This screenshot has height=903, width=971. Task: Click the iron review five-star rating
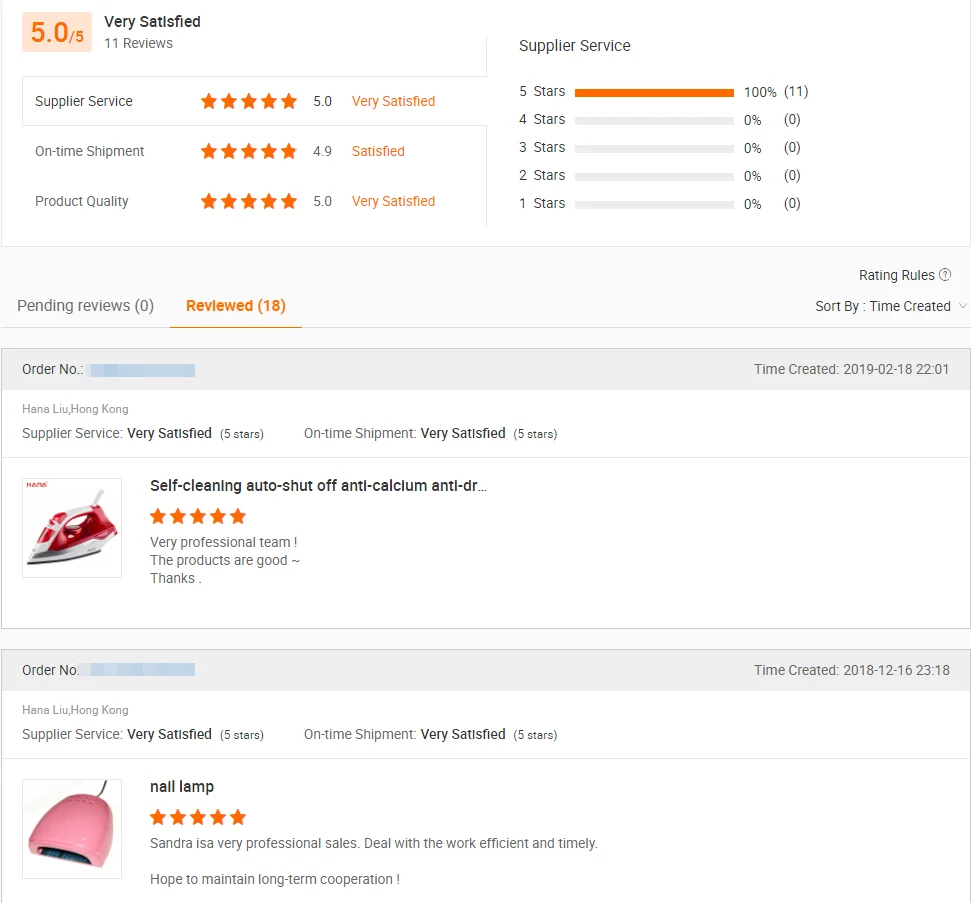point(198,516)
